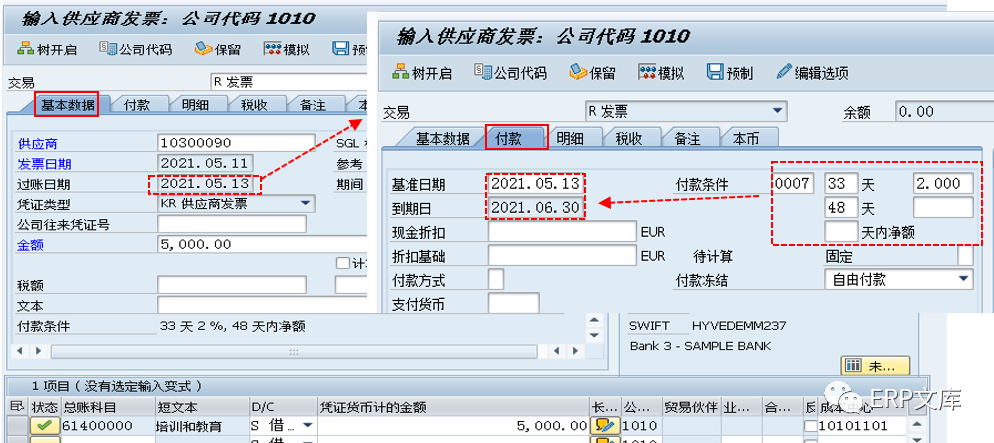Viewport: 994px width, 443px height.
Task: Click 预制 park icon in right window
Action: pyautogui.click(x=715, y=72)
